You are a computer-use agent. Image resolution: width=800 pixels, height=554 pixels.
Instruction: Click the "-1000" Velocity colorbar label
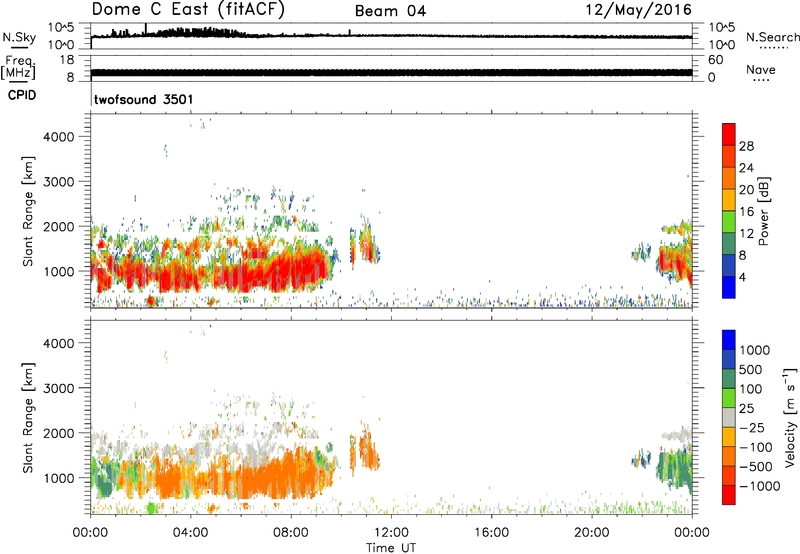click(759, 486)
